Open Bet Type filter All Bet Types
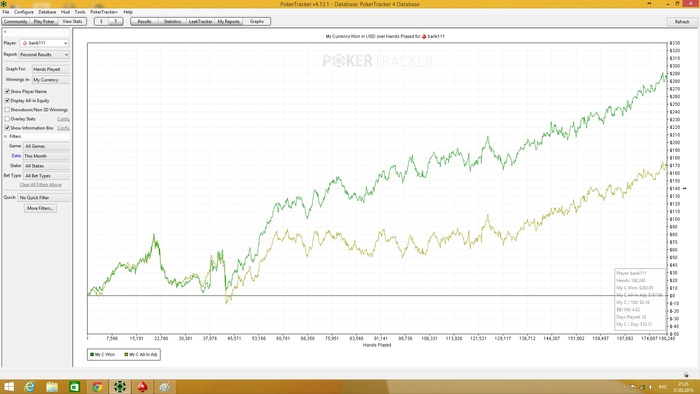The width and height of the screenshot is (700, 394). pyautogui.click(x=46, y=176)
